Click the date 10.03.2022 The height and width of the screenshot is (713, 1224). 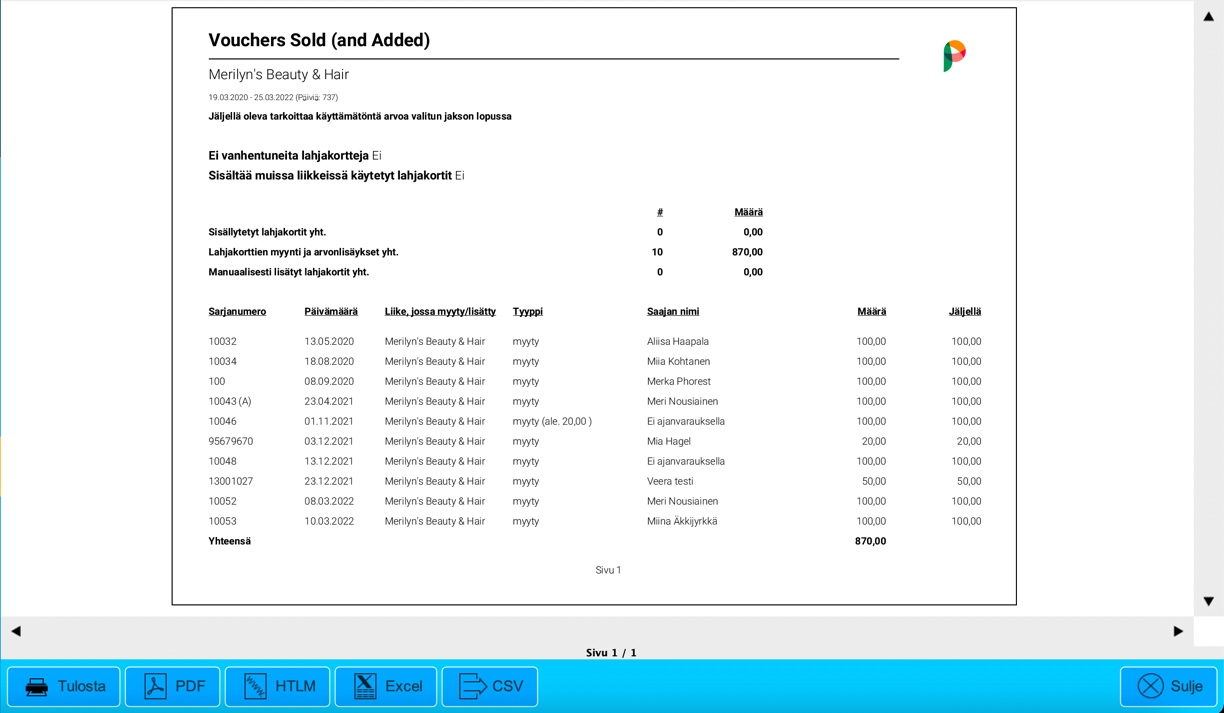(329, 522)
